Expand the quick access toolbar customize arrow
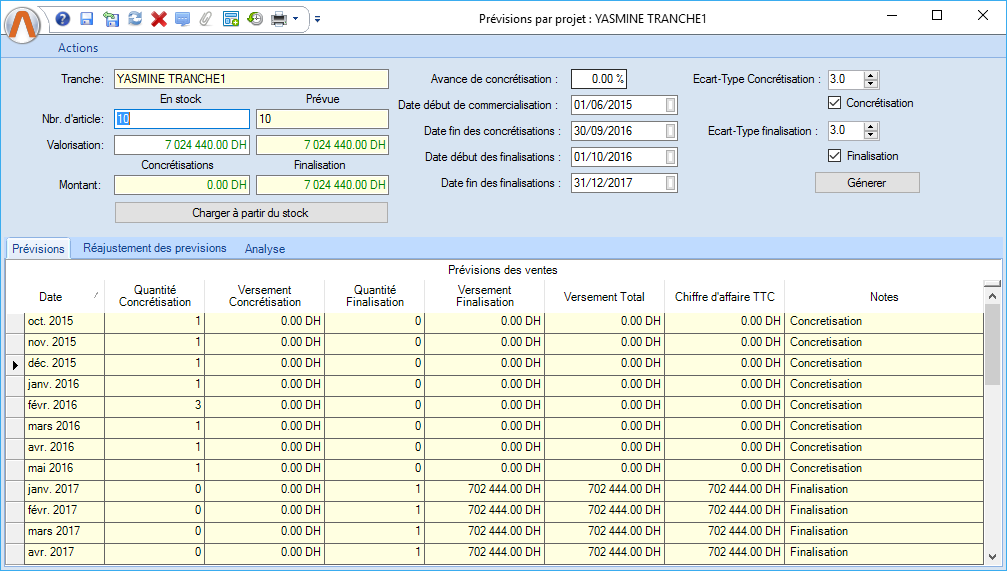Viewport: 1007px width, 571px height. tap(317, 19)
